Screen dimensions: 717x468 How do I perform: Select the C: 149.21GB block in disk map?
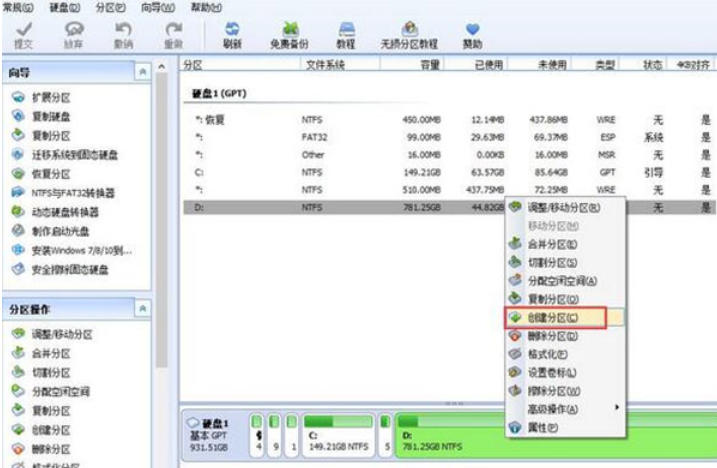[x=337, y=435]
